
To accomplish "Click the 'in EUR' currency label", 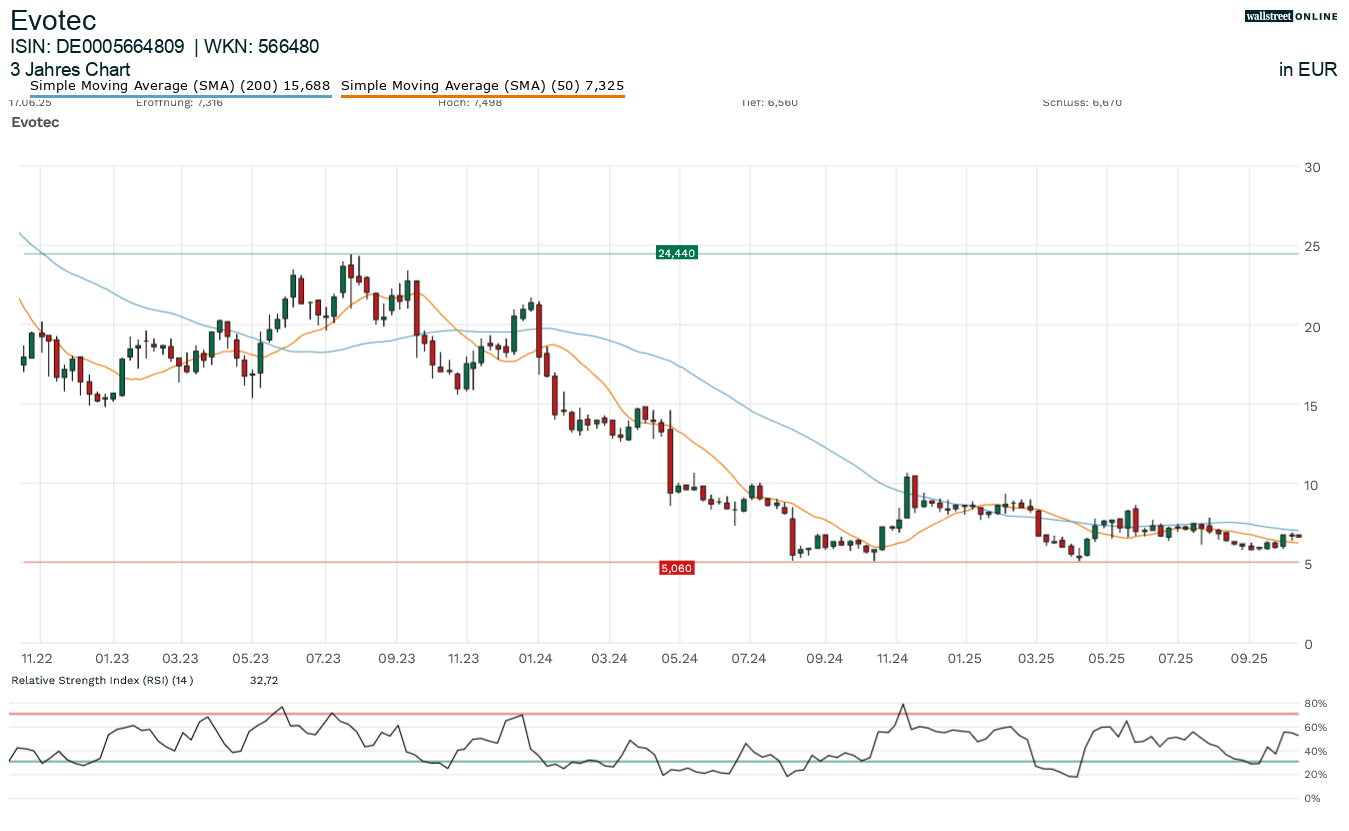I will pyautogui.click(x=1308, y=70).
